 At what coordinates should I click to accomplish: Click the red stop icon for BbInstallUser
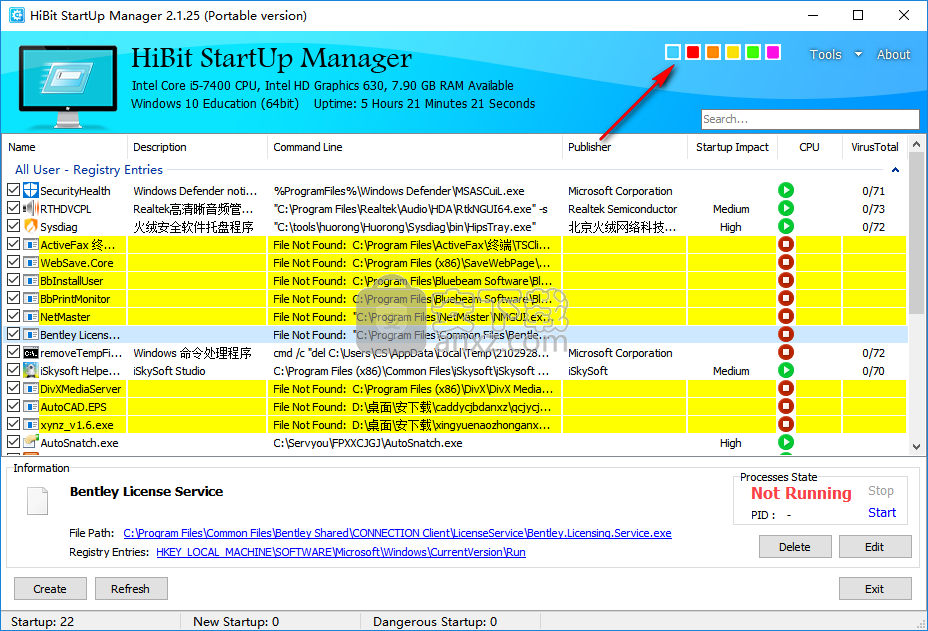click(x=785, y=280)
